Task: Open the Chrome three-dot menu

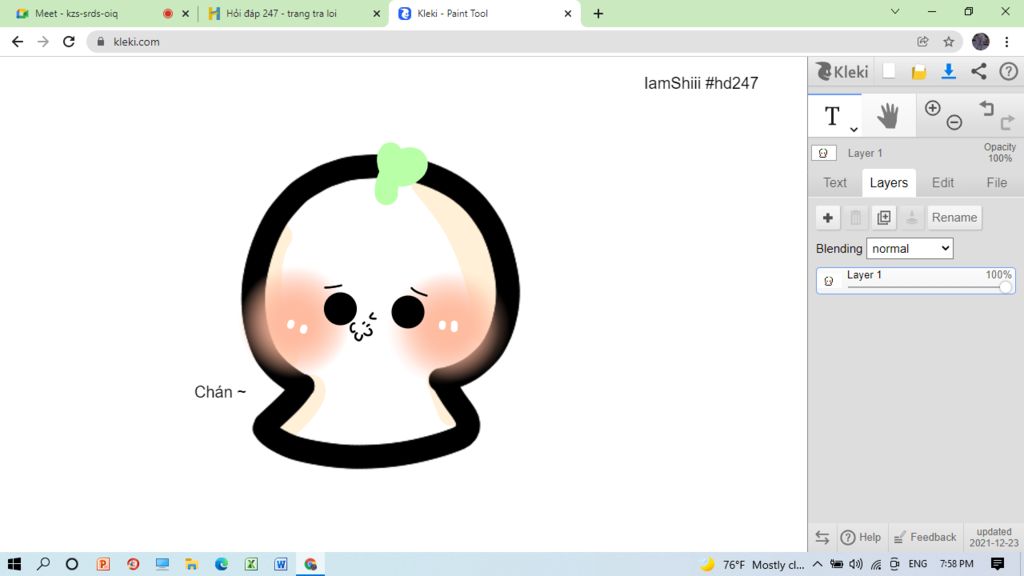Action: point(1006,41)
